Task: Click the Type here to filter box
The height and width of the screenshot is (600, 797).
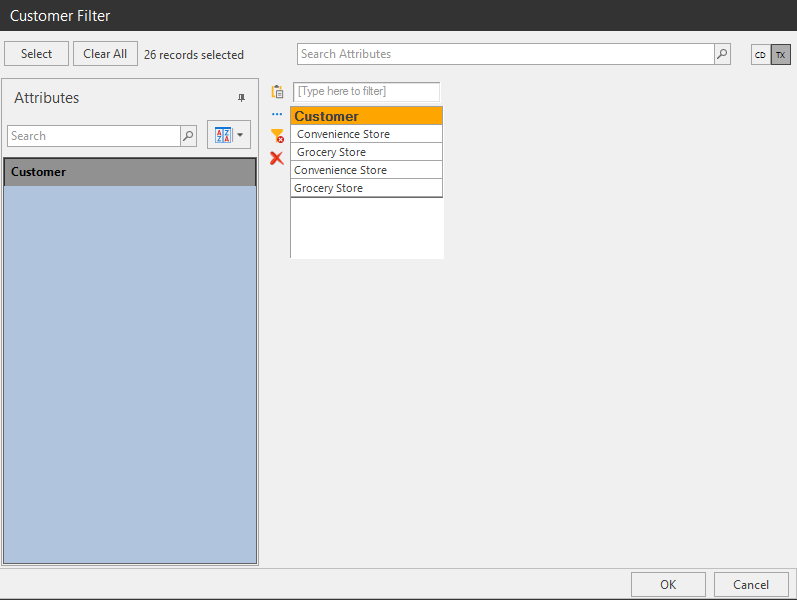Action: point(366,92)
